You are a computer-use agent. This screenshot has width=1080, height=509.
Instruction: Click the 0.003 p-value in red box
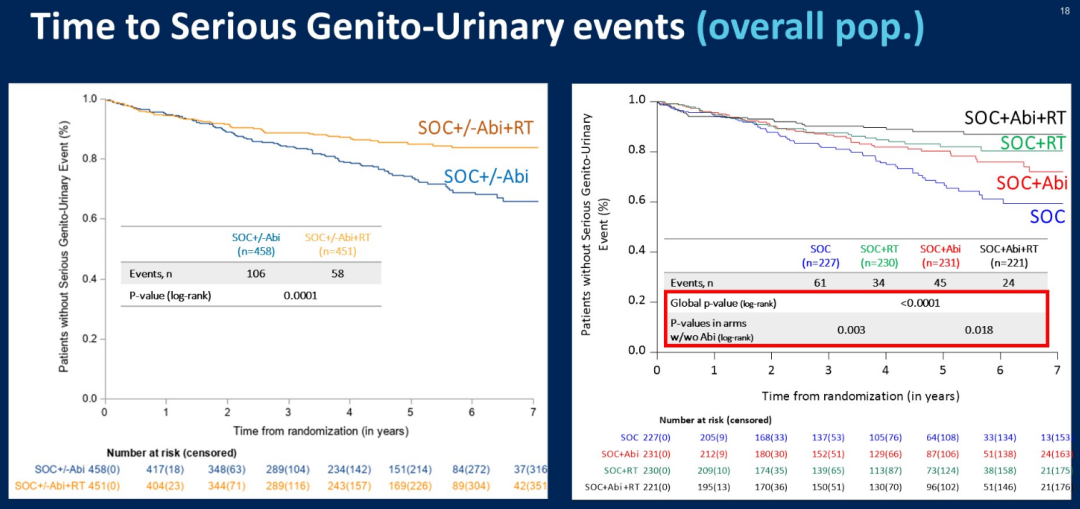851,328
